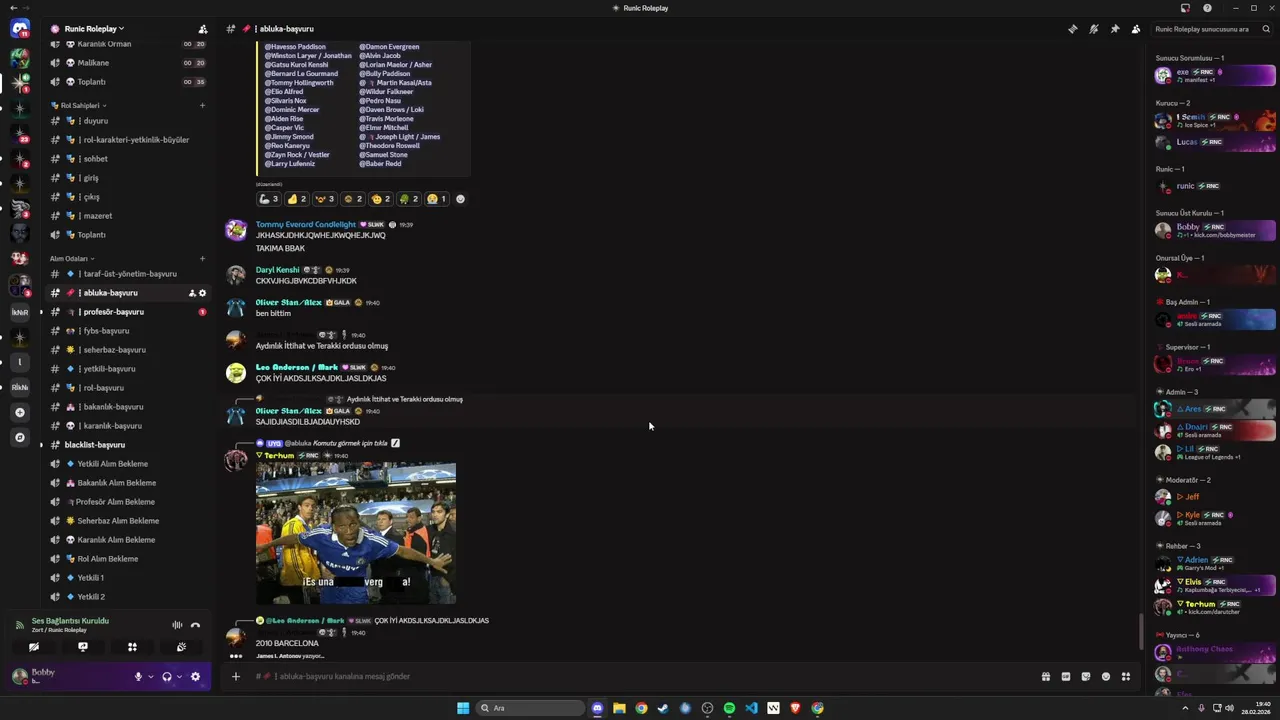Open the Help question mark icon
Screen dimensions: 1280x720
click(x=1207, y=8)
